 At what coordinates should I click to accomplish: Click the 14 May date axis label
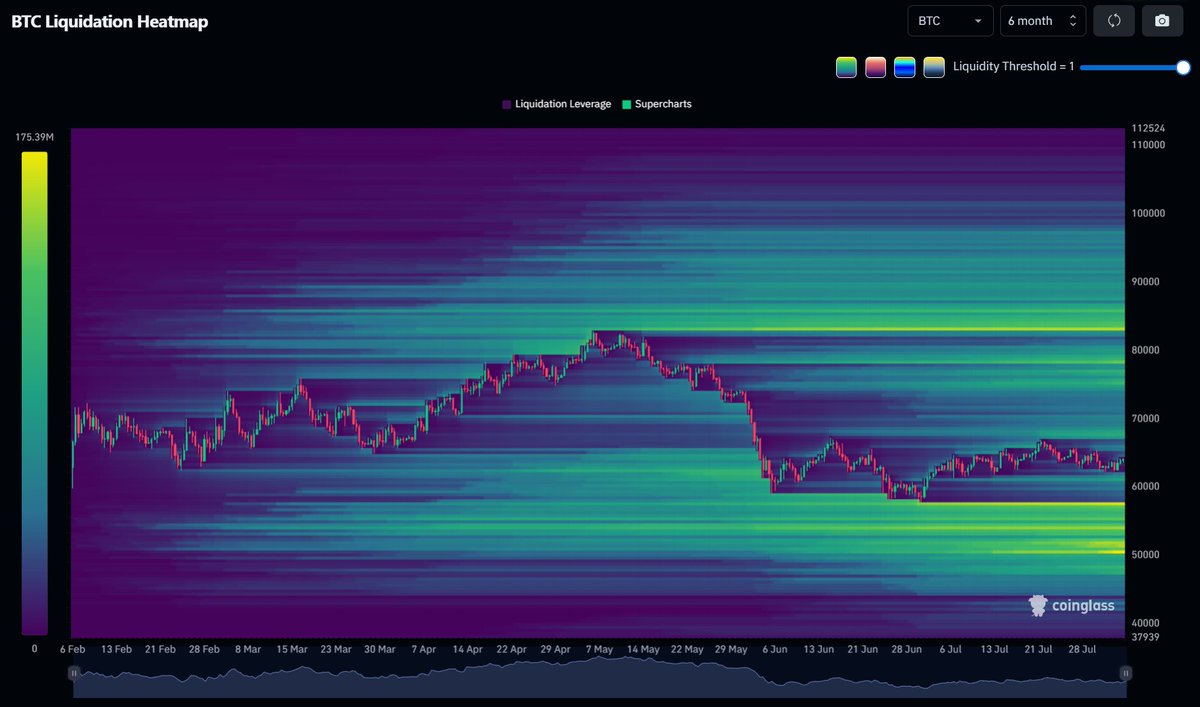[643, 649]
